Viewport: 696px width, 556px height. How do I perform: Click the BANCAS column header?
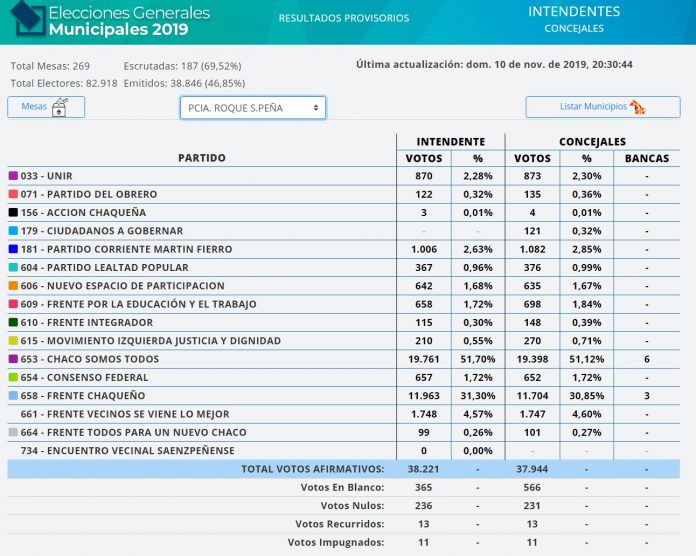click(x=647, y=158)
